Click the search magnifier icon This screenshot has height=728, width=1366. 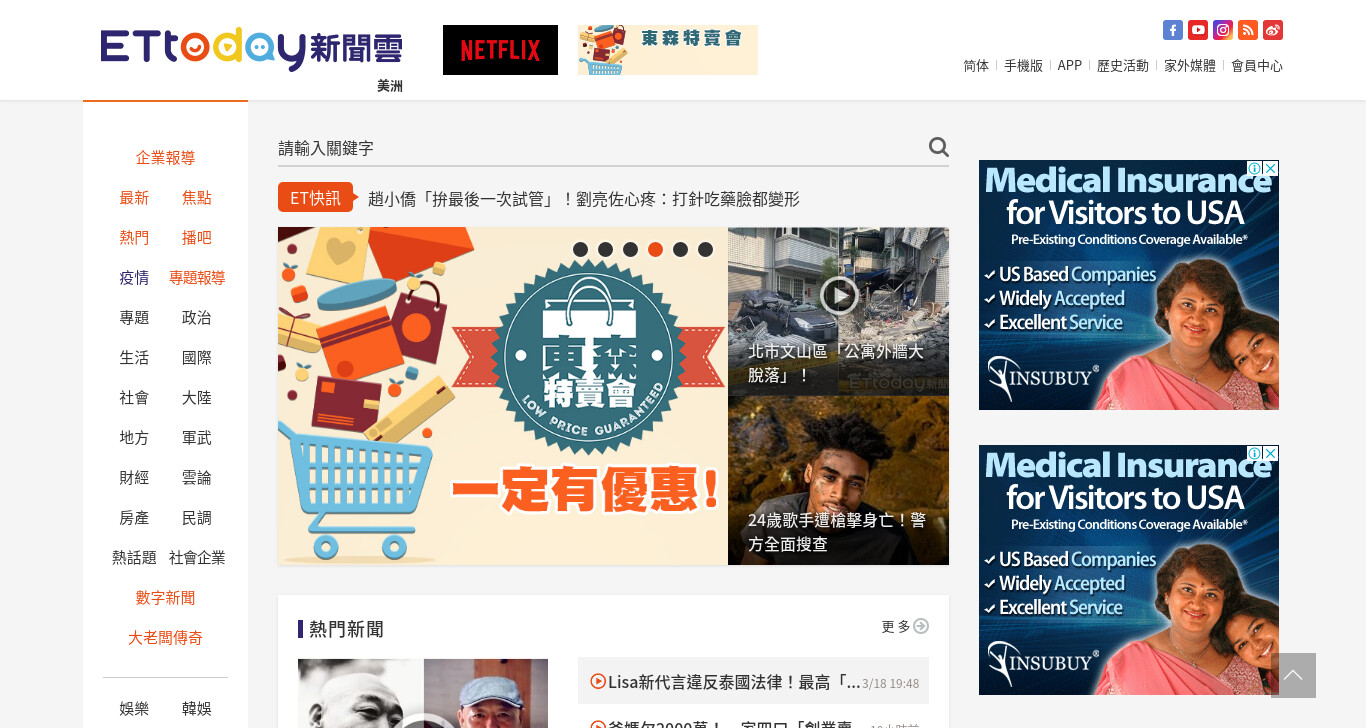pyautogui.click(x=938, y=147)
